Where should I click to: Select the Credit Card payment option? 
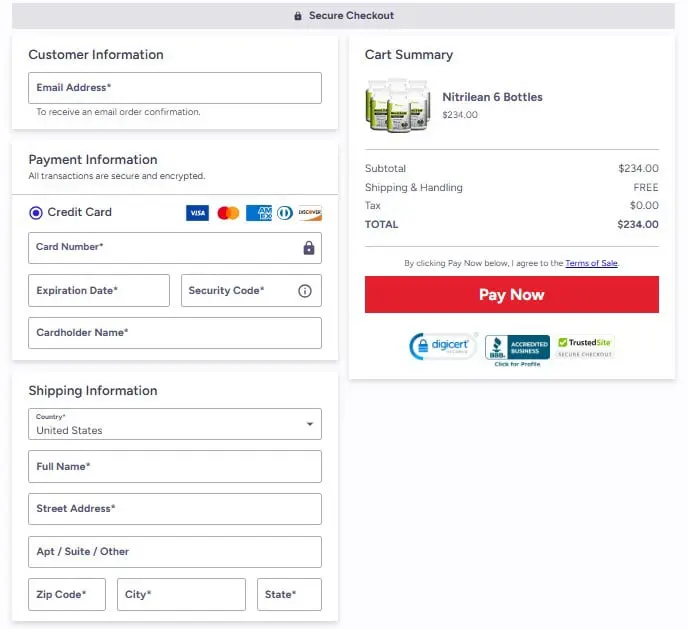(x=36, y=213)
